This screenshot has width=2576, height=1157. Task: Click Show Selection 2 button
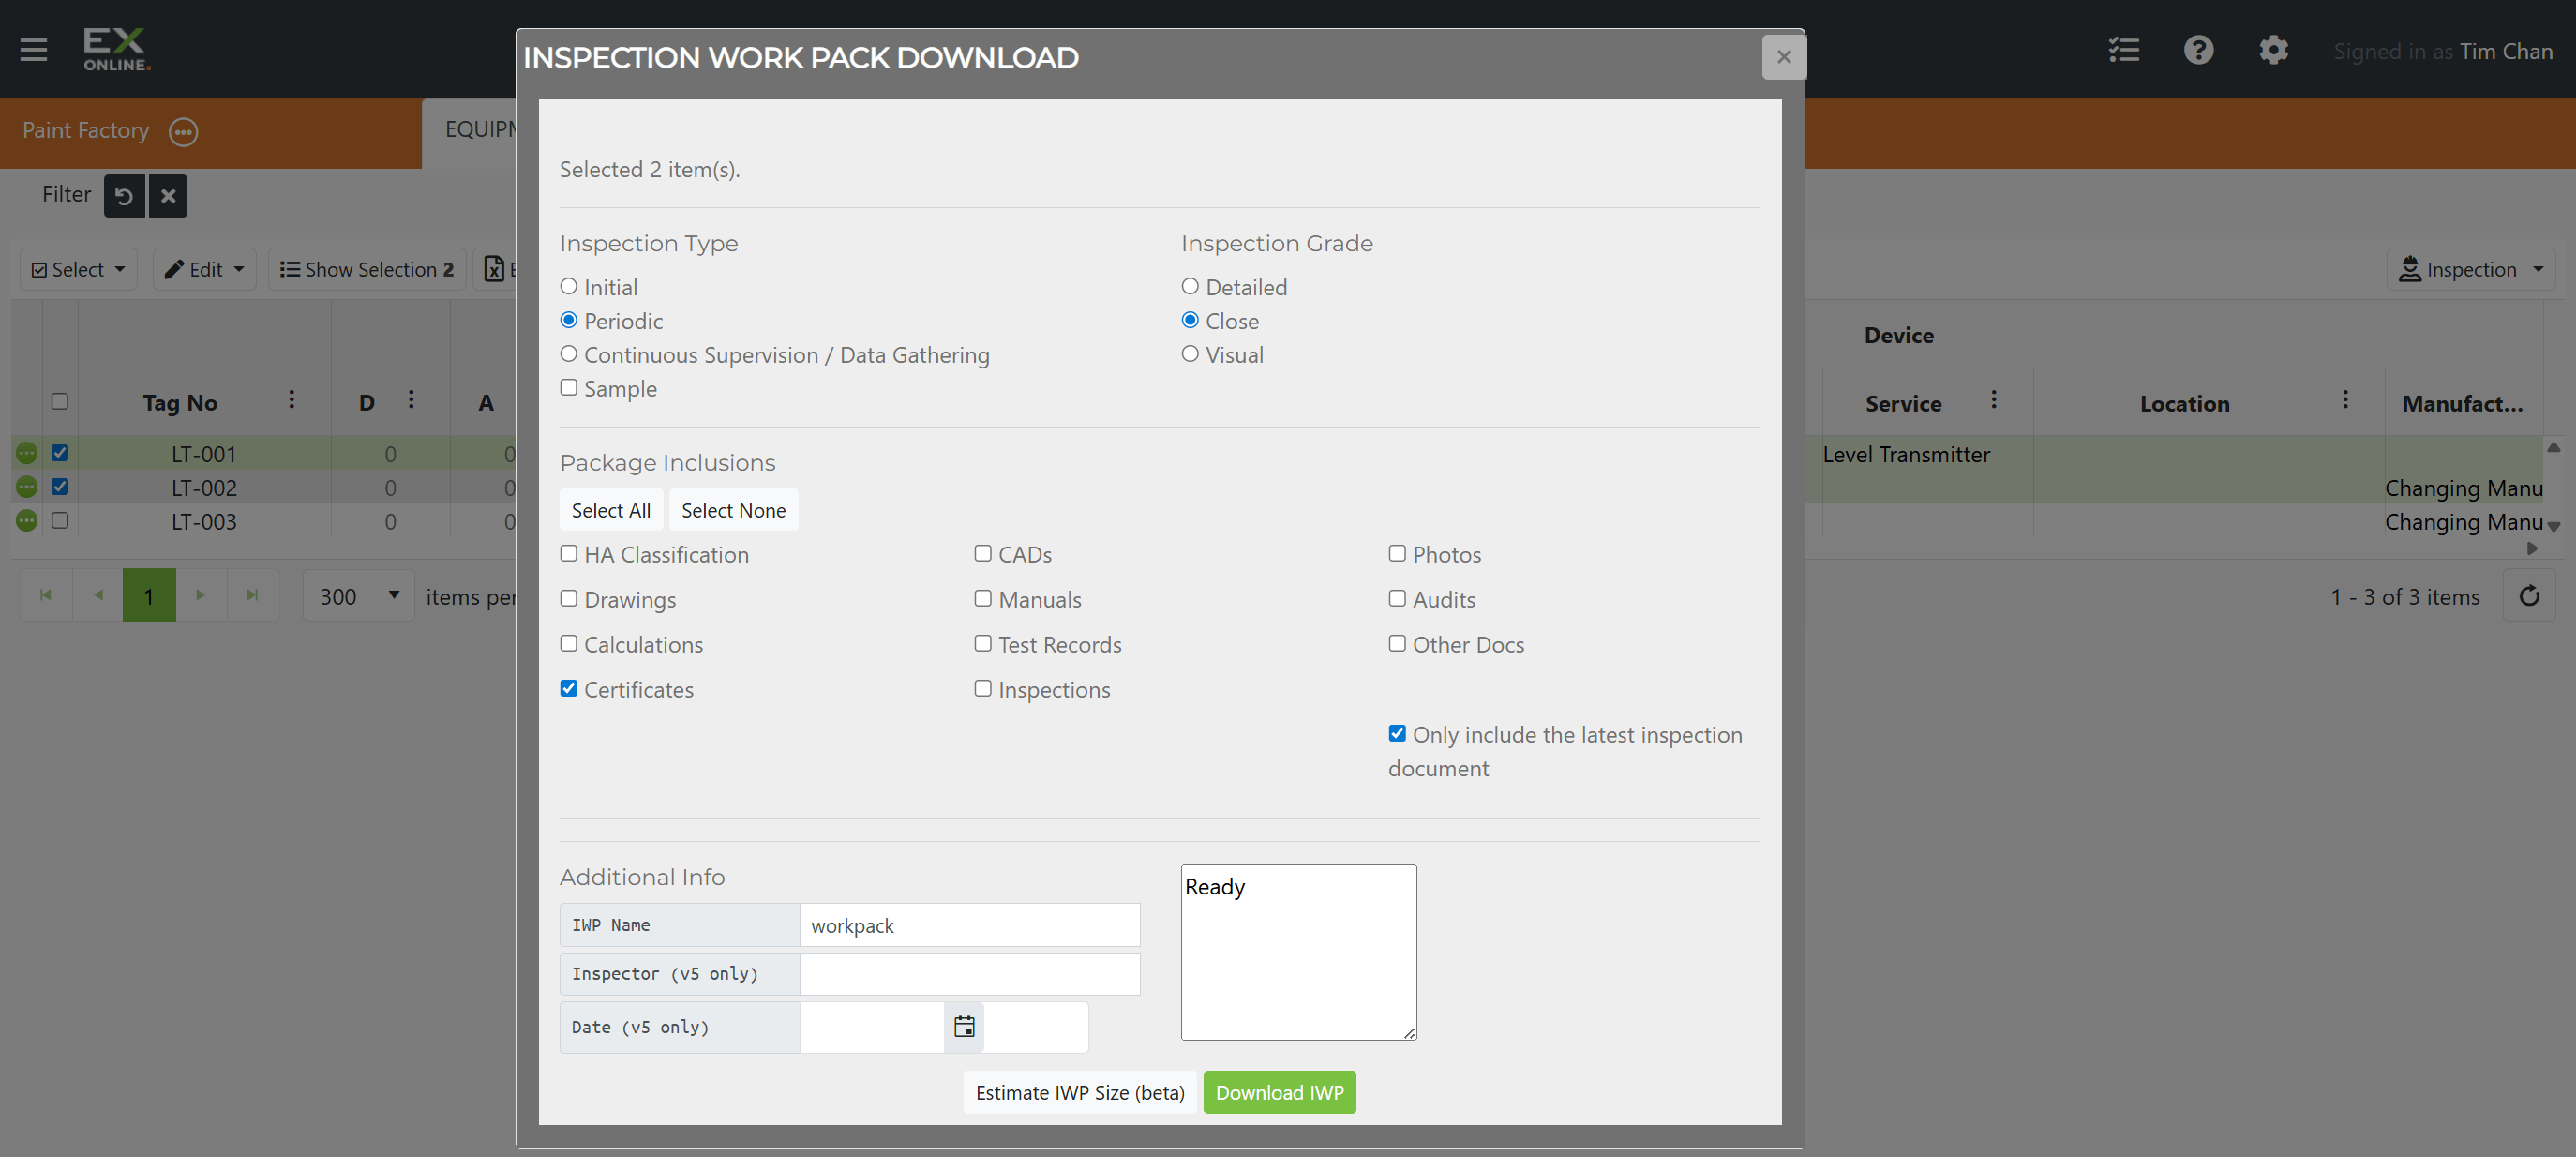point(367,269)
